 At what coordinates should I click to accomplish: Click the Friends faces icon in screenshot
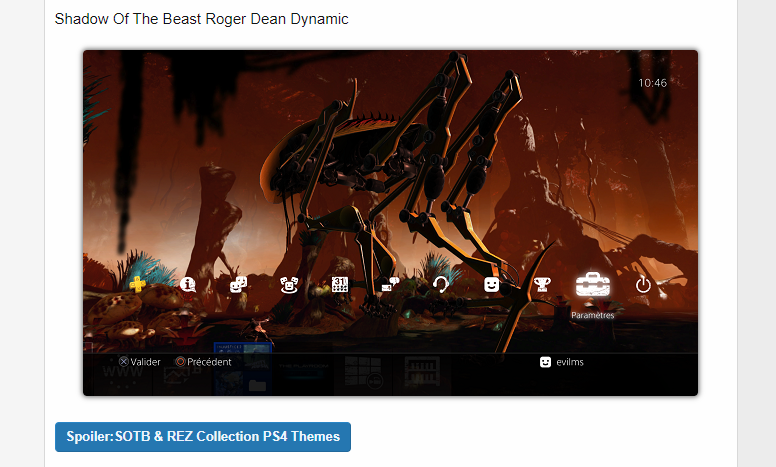coord(239,284)
